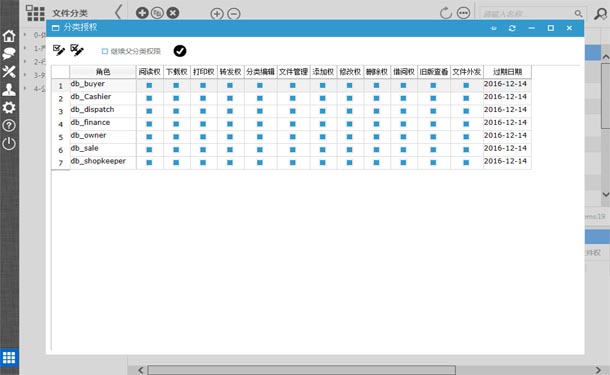Click the help question mark icon
Viewport: 610px width, 375px height.
pos(9,125)
